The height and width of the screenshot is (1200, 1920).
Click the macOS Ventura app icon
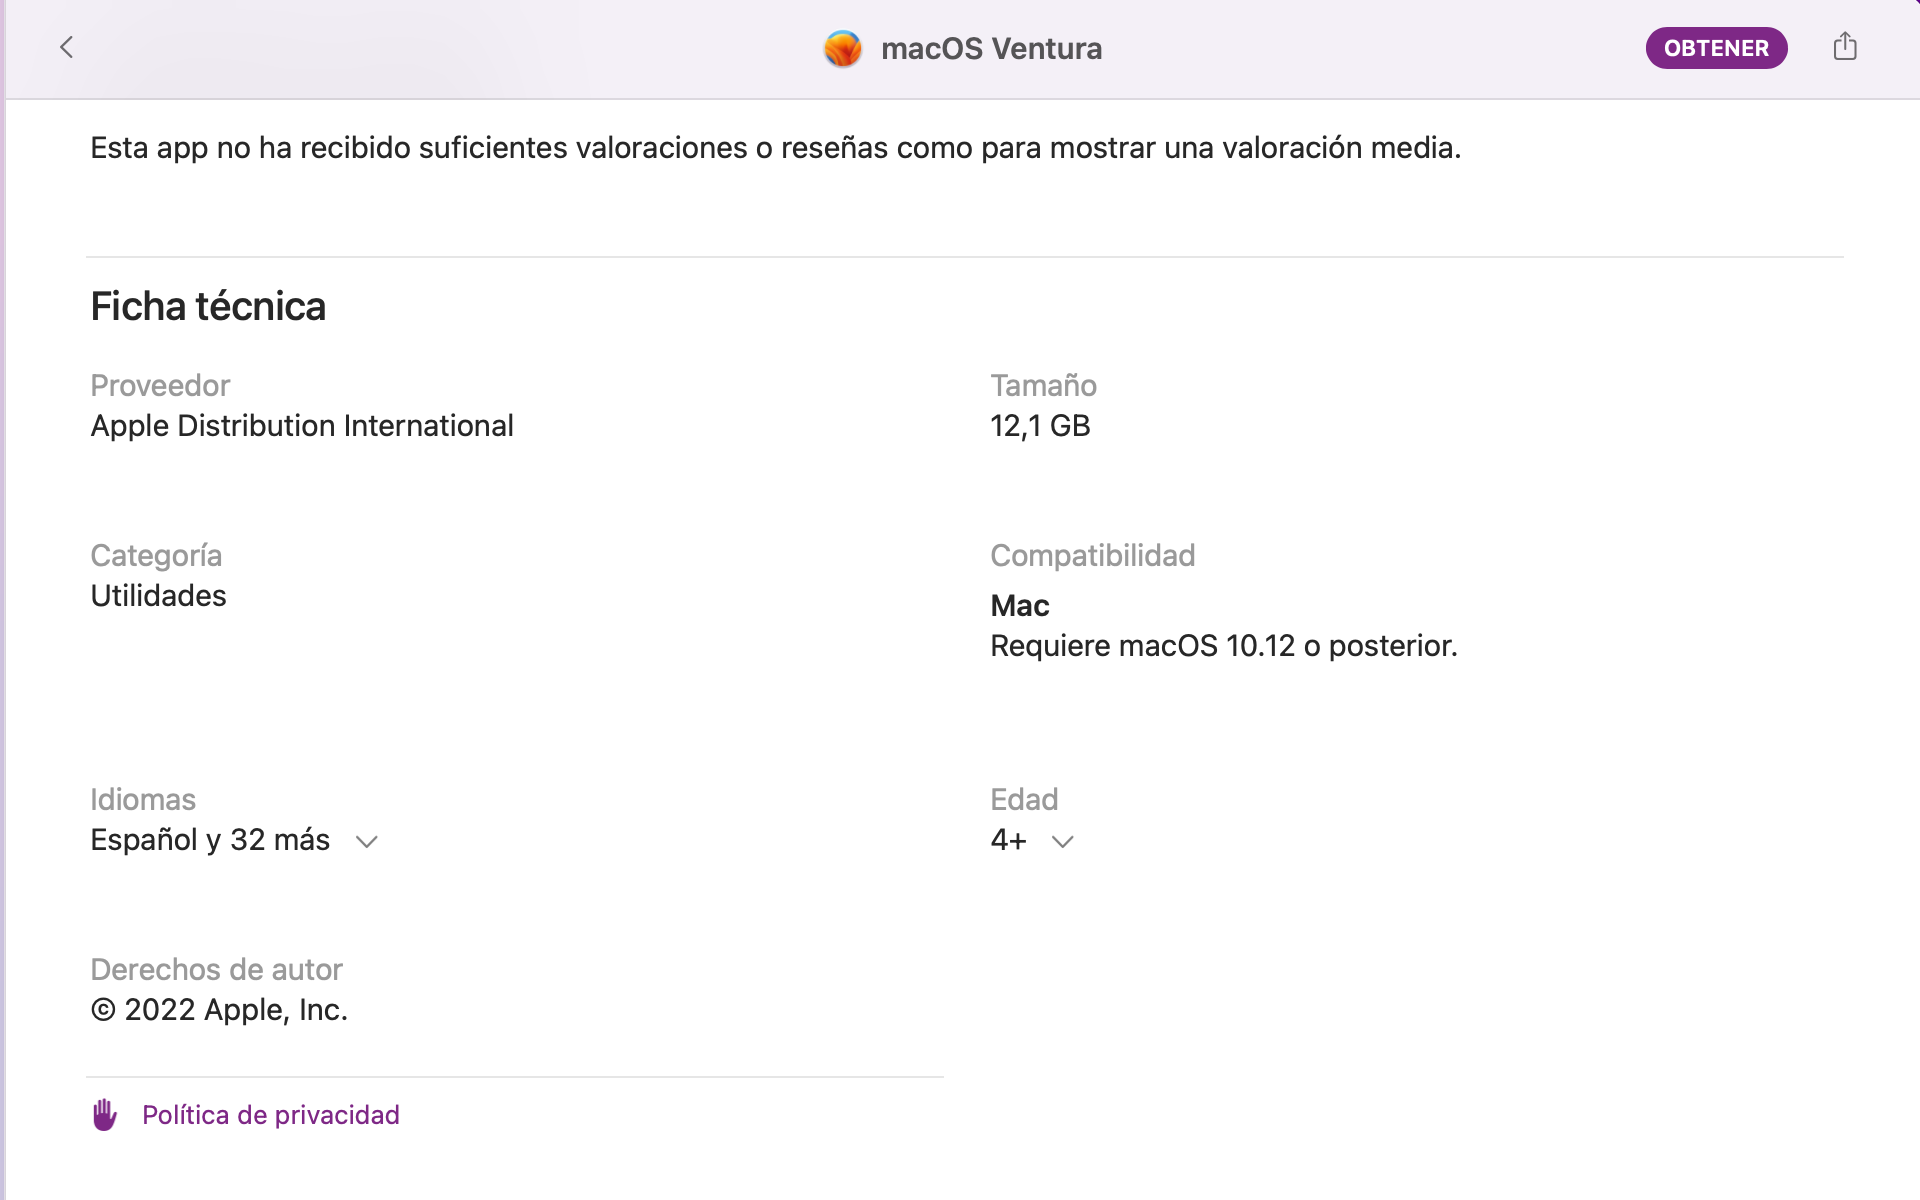843,48
